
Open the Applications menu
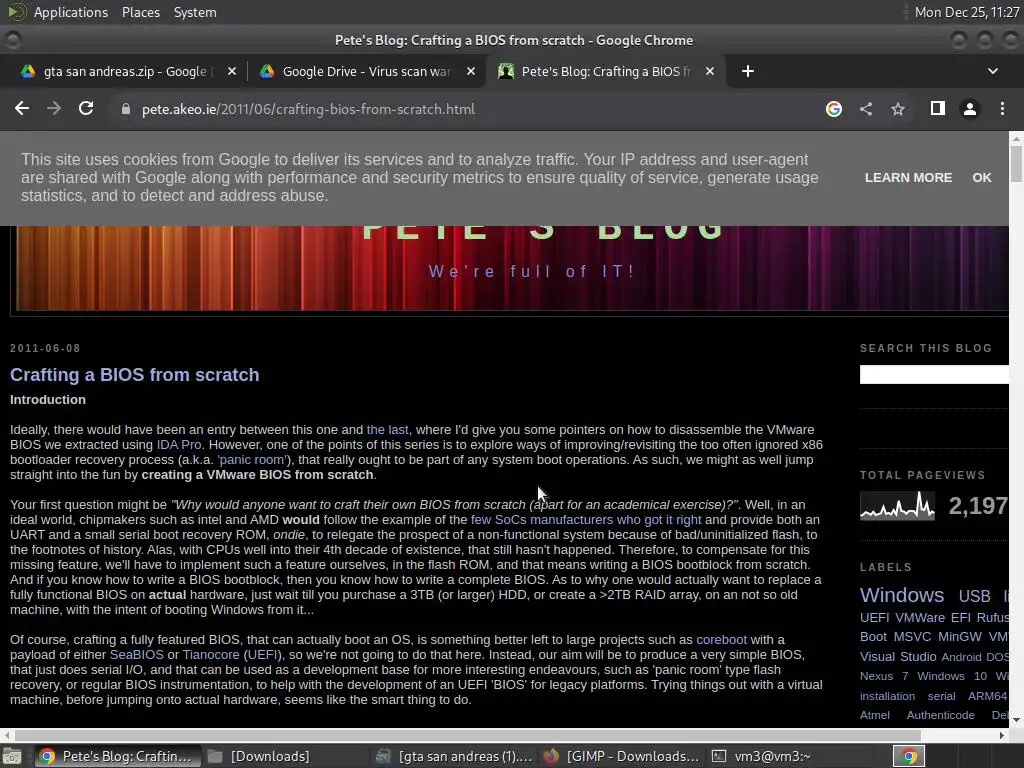click(x=71, y=12)
